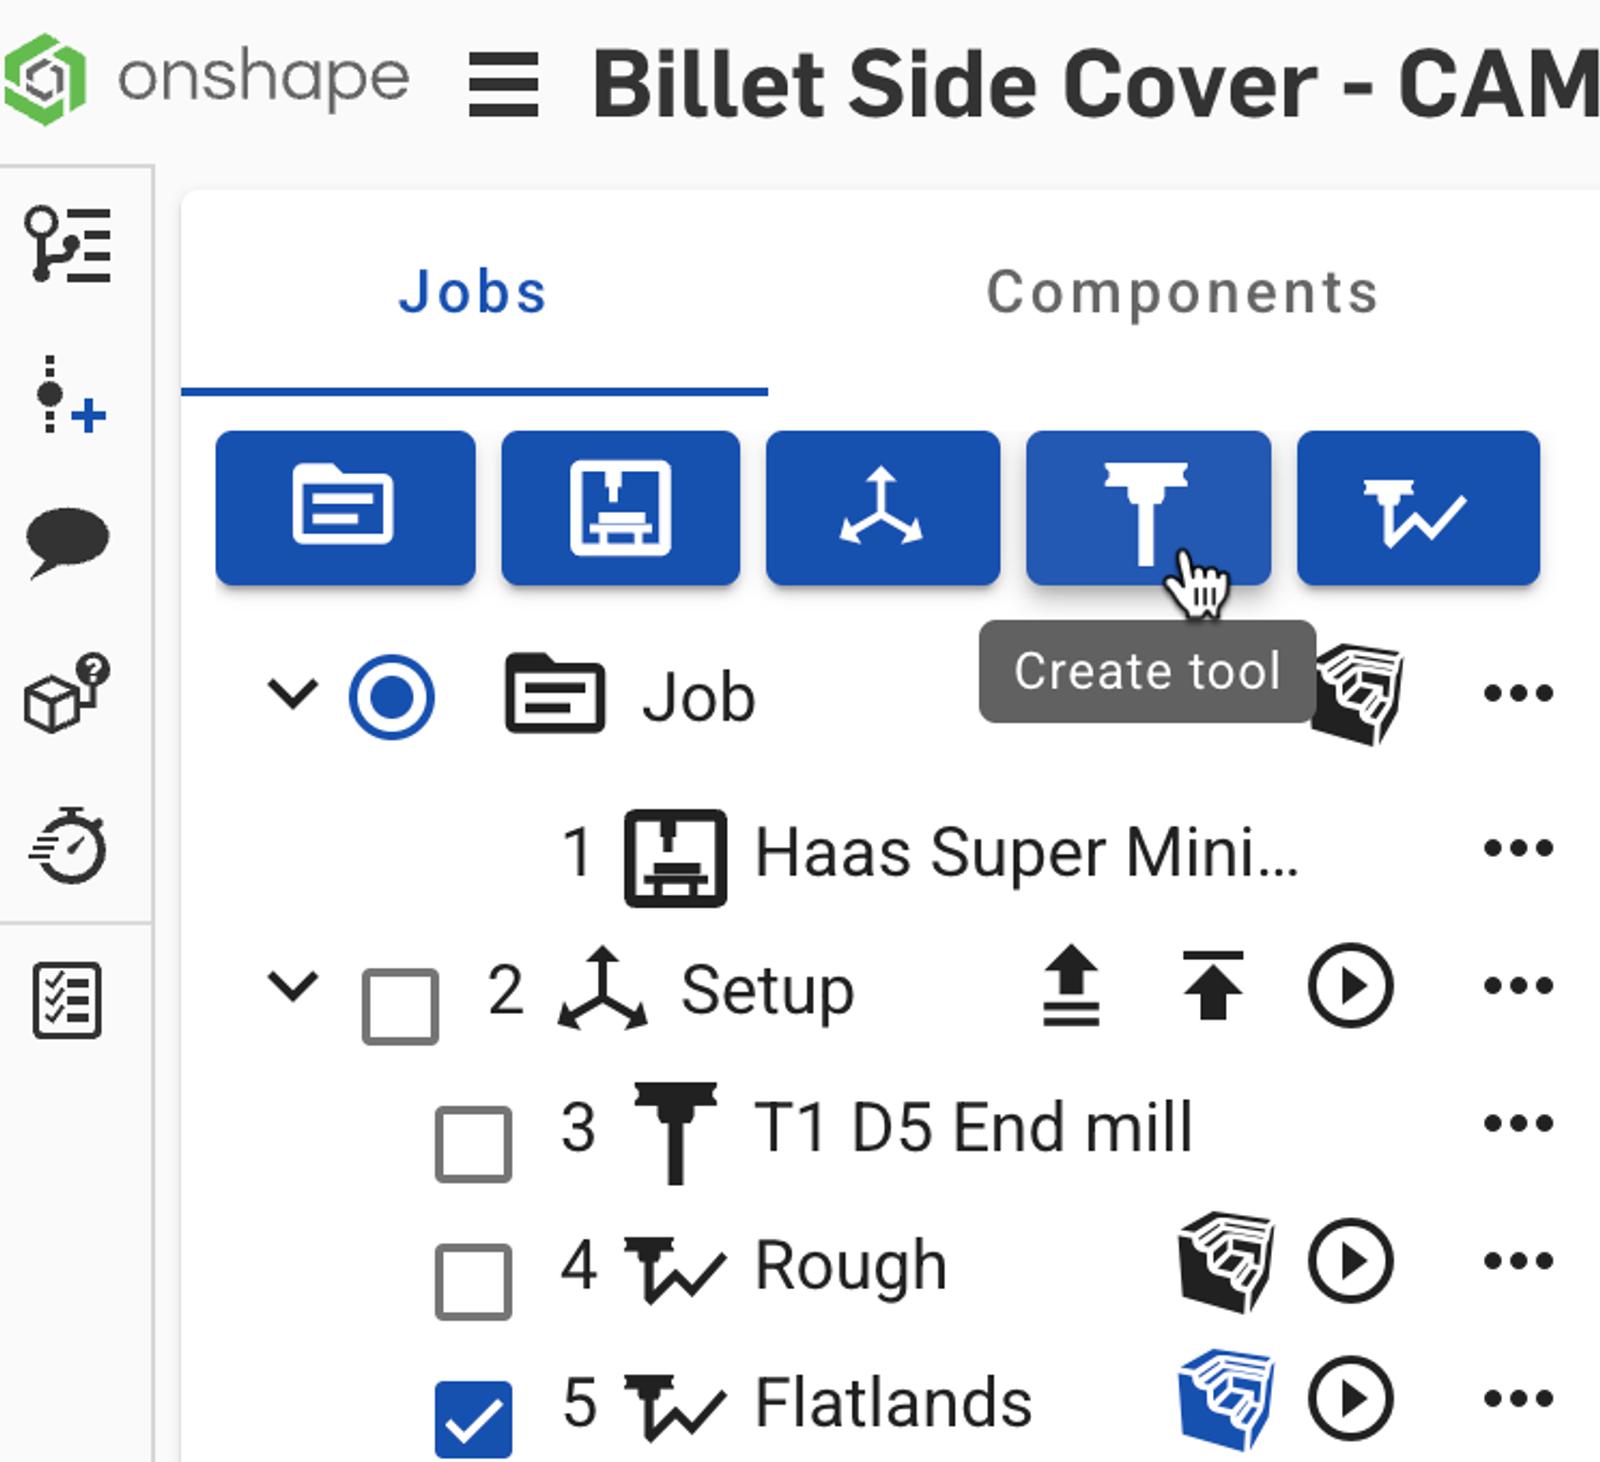
Task: Open the Haas Super Mini options menu
Action: coord(1517,849)
